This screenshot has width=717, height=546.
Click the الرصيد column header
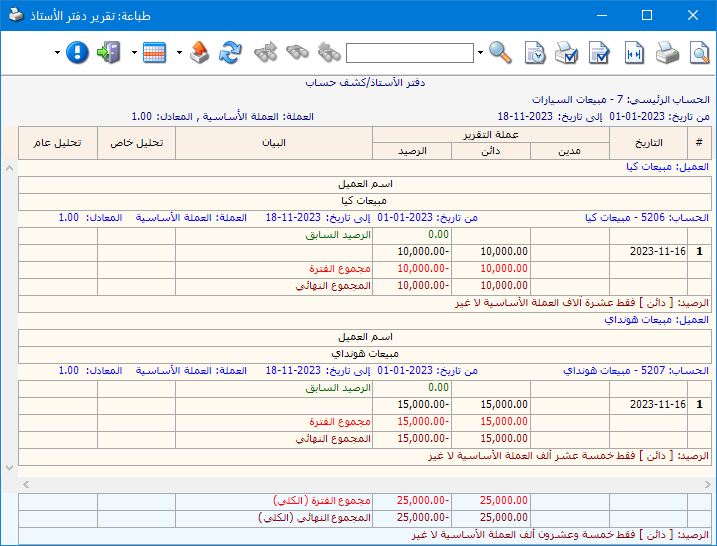pyautogui.click(x=412, y=151)
